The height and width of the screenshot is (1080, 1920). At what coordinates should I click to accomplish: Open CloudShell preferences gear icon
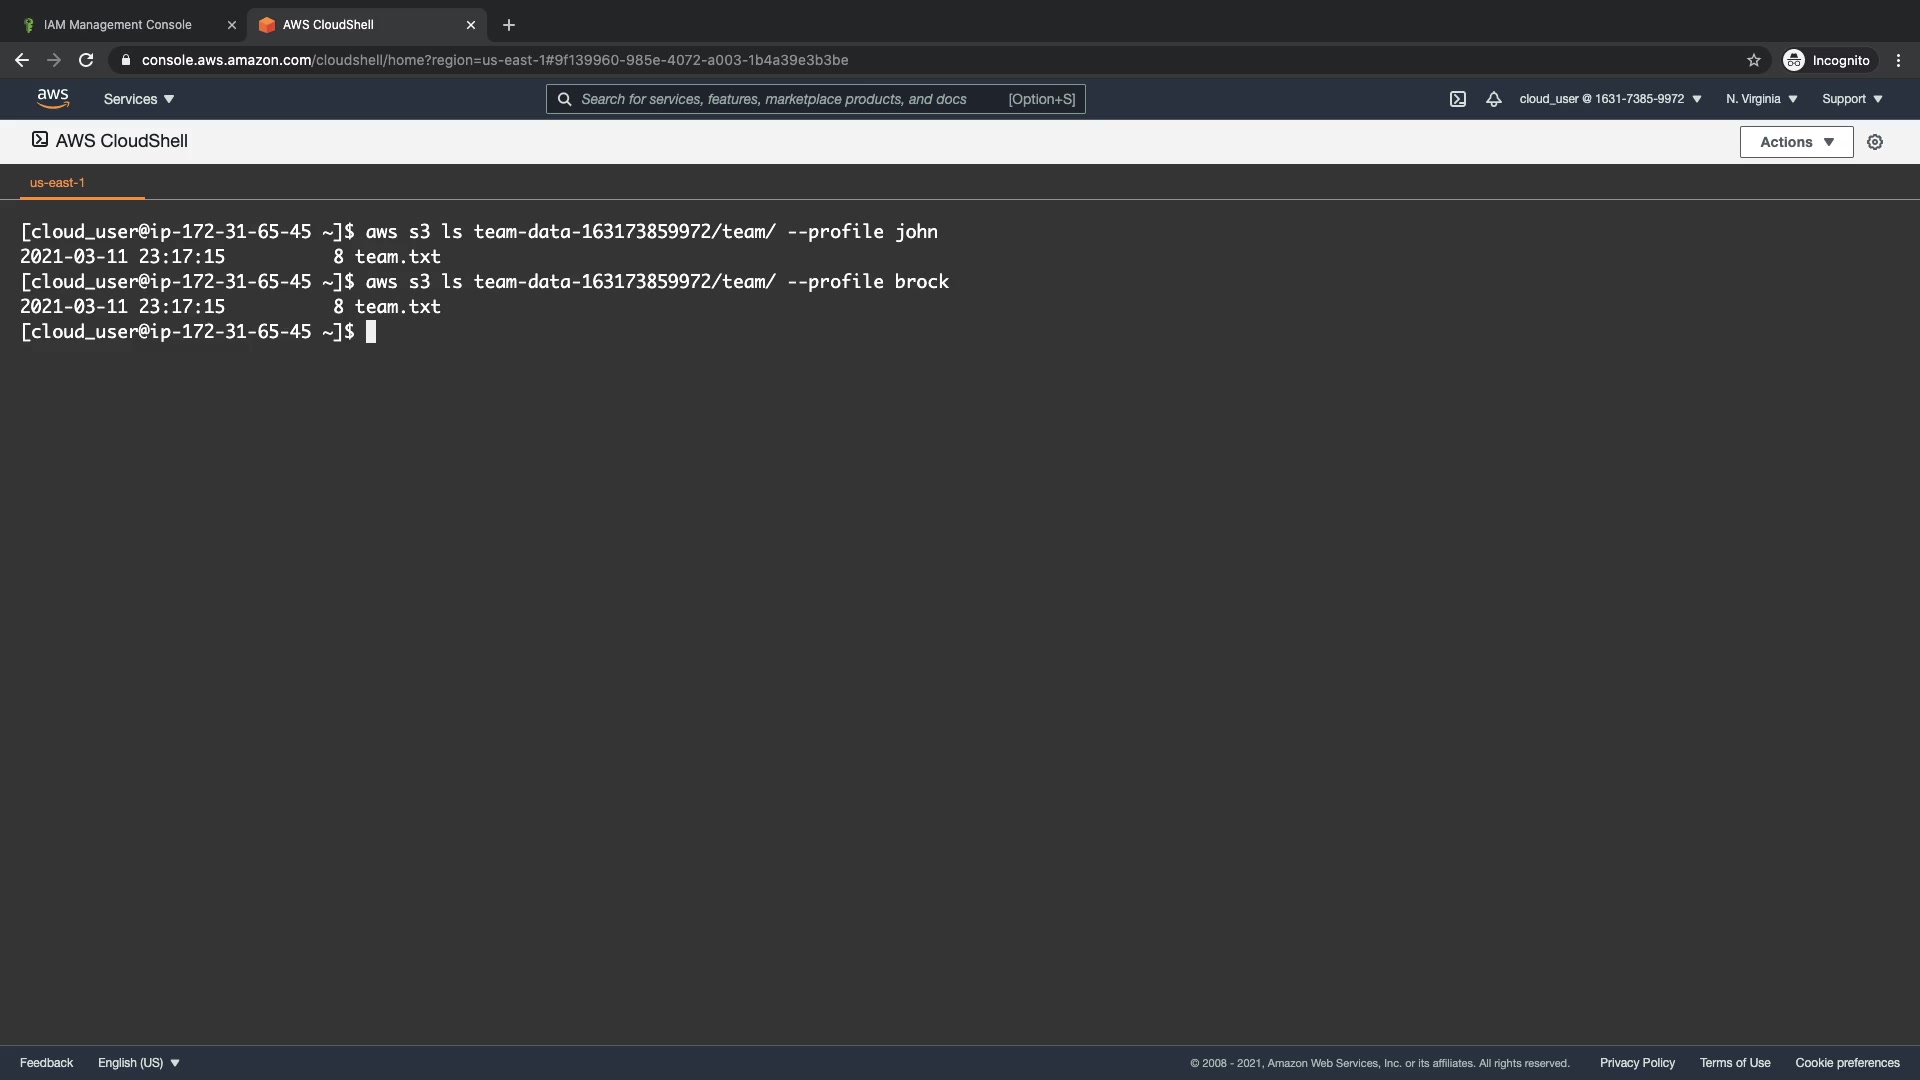(x=1875, y=142)
